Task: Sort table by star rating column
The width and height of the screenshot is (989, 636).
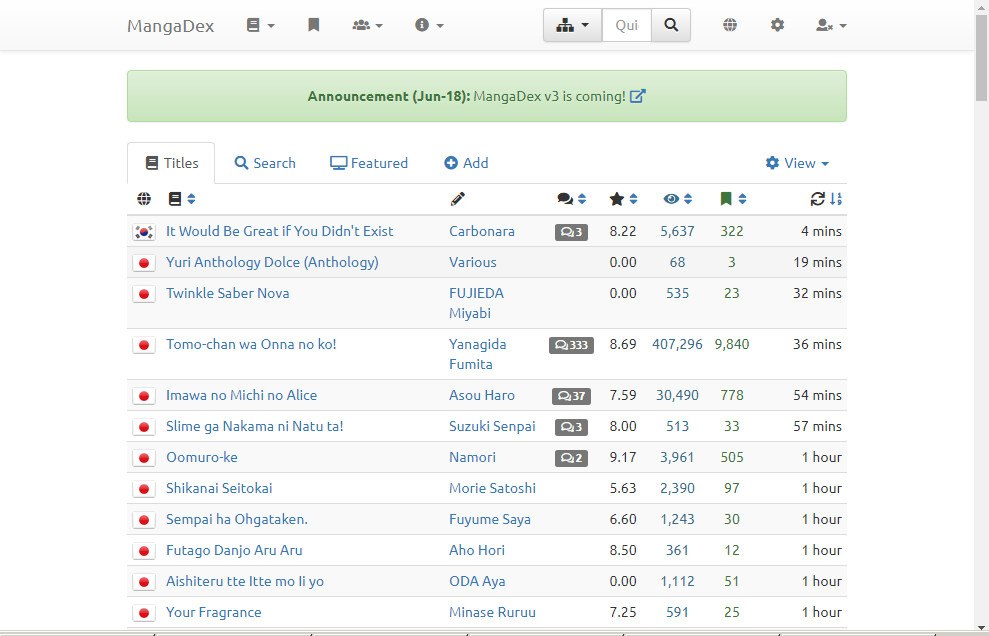Action: coord(623,199)
